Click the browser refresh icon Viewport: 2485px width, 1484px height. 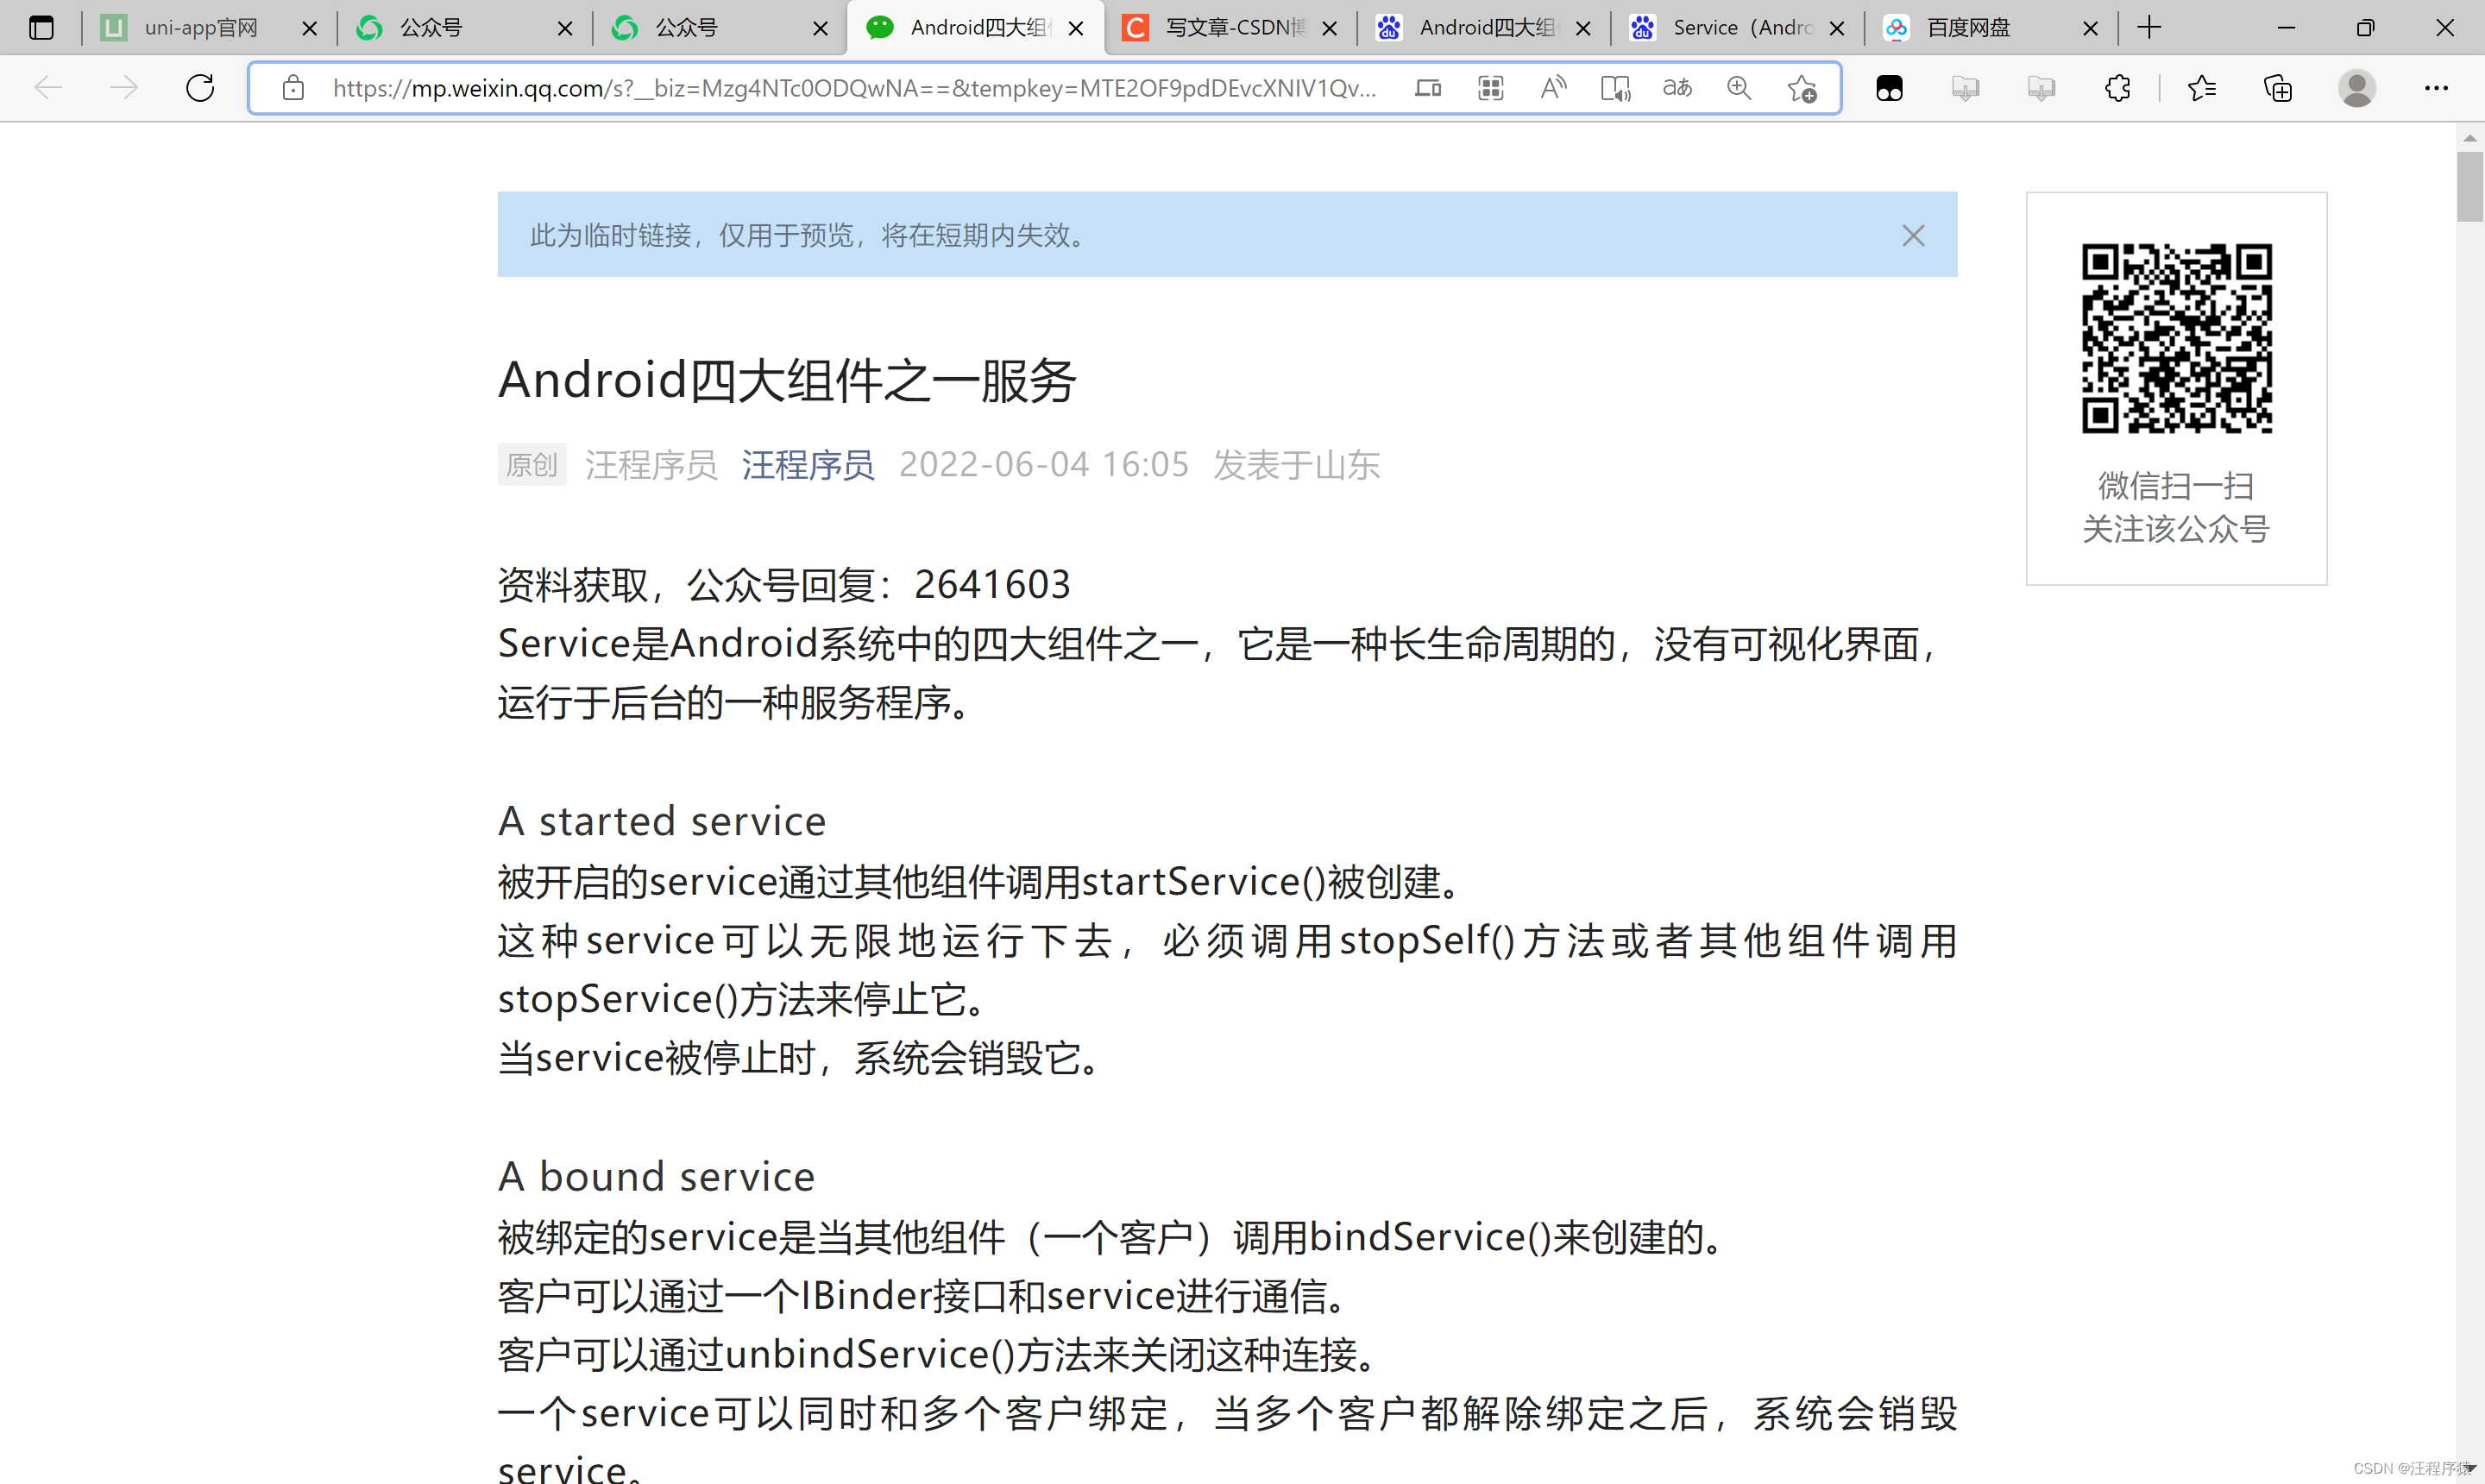[x=200, y=88]
